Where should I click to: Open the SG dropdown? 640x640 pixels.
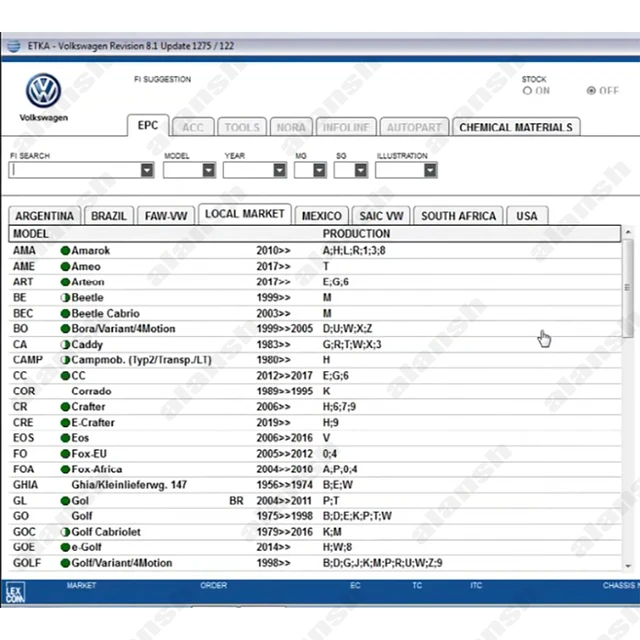coord(361,170)
